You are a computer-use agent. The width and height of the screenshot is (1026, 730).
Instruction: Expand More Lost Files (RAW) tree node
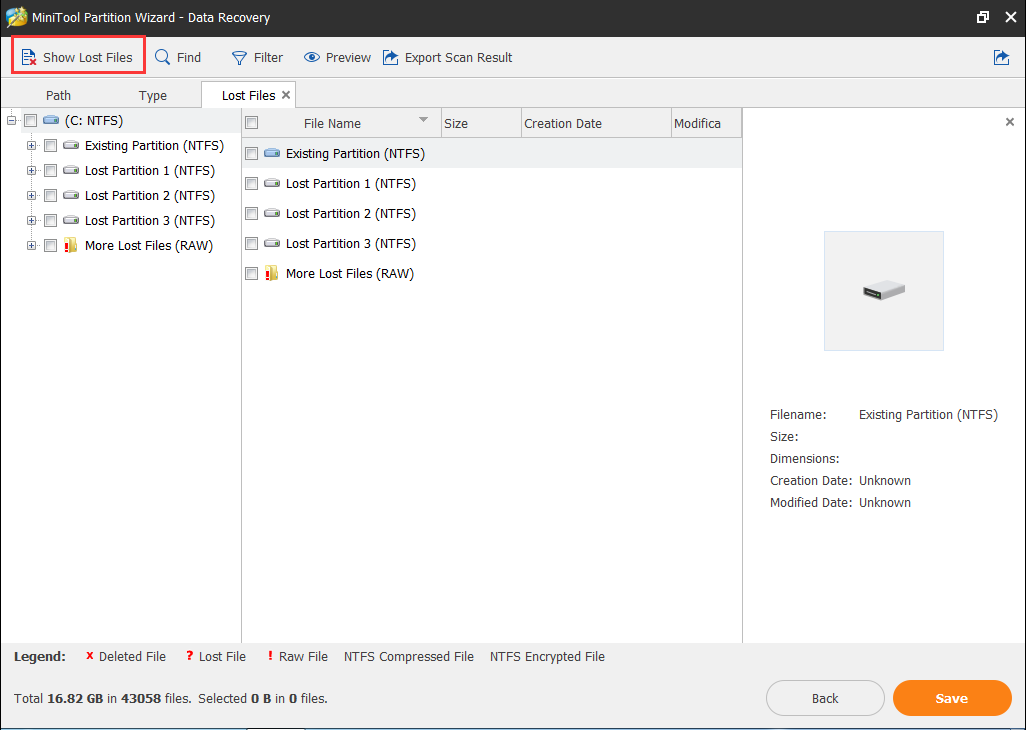(31, 246)
